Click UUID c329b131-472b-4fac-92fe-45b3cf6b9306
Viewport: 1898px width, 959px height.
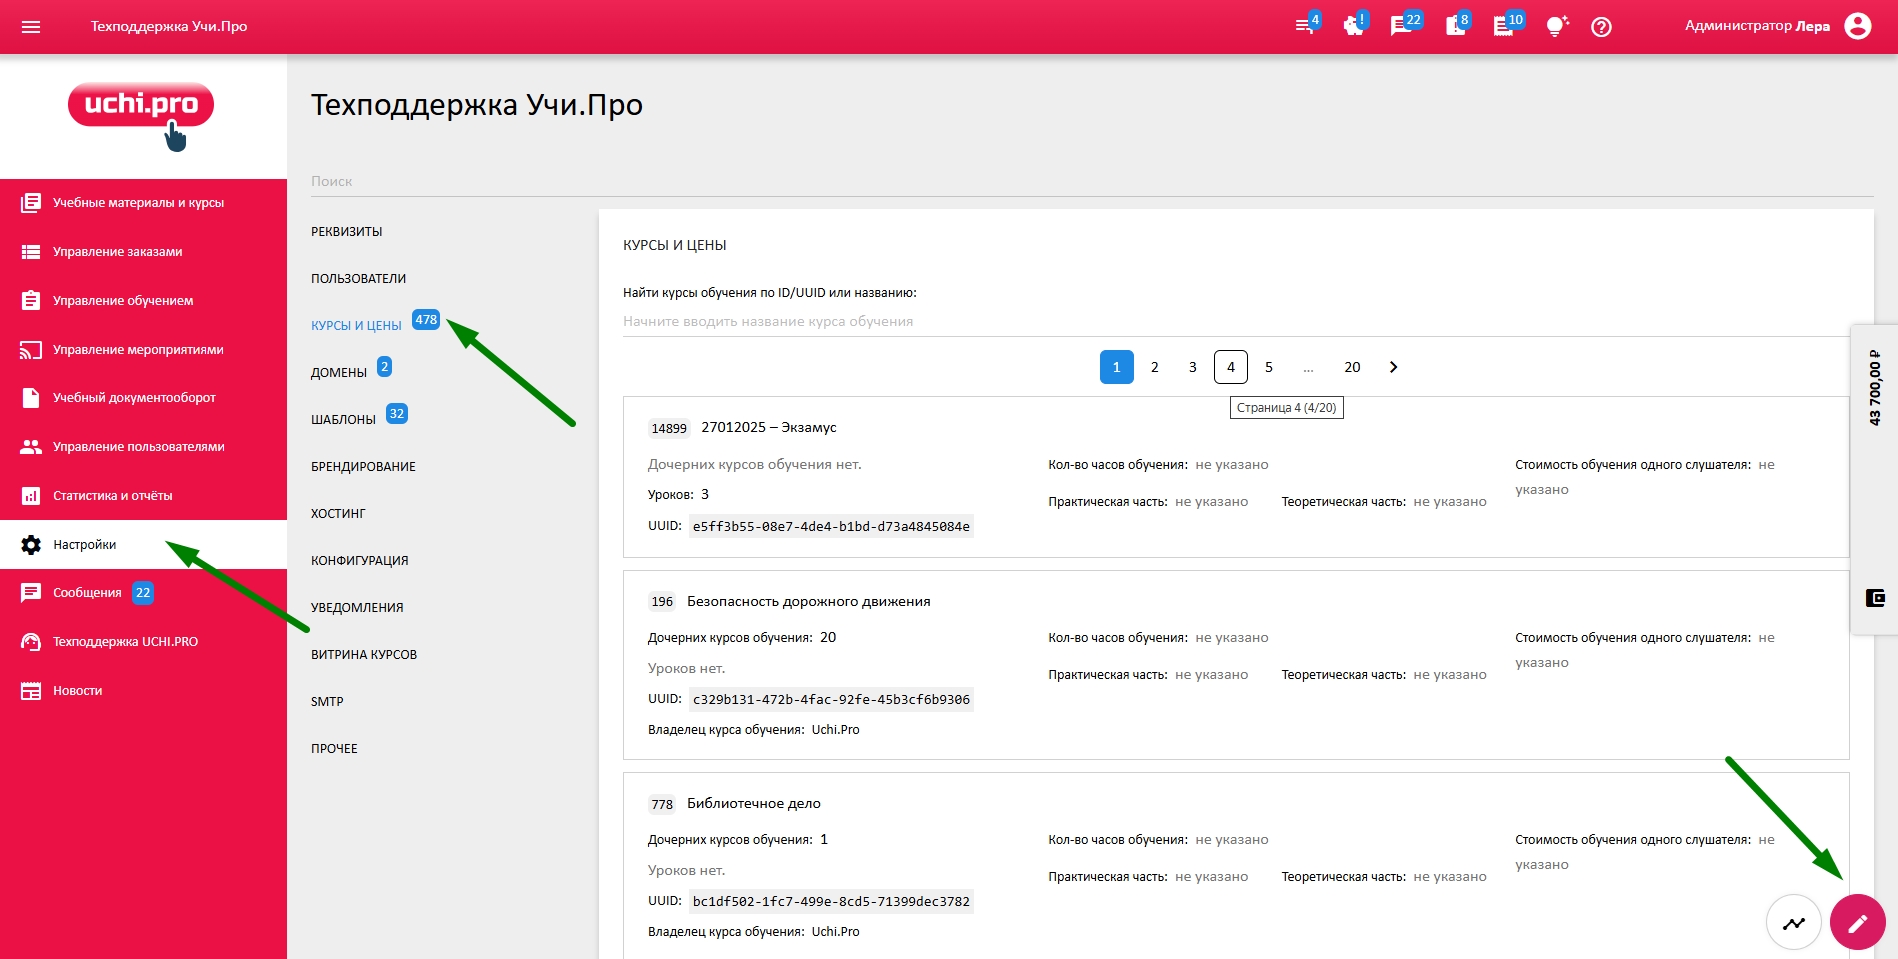coord(831,700)
